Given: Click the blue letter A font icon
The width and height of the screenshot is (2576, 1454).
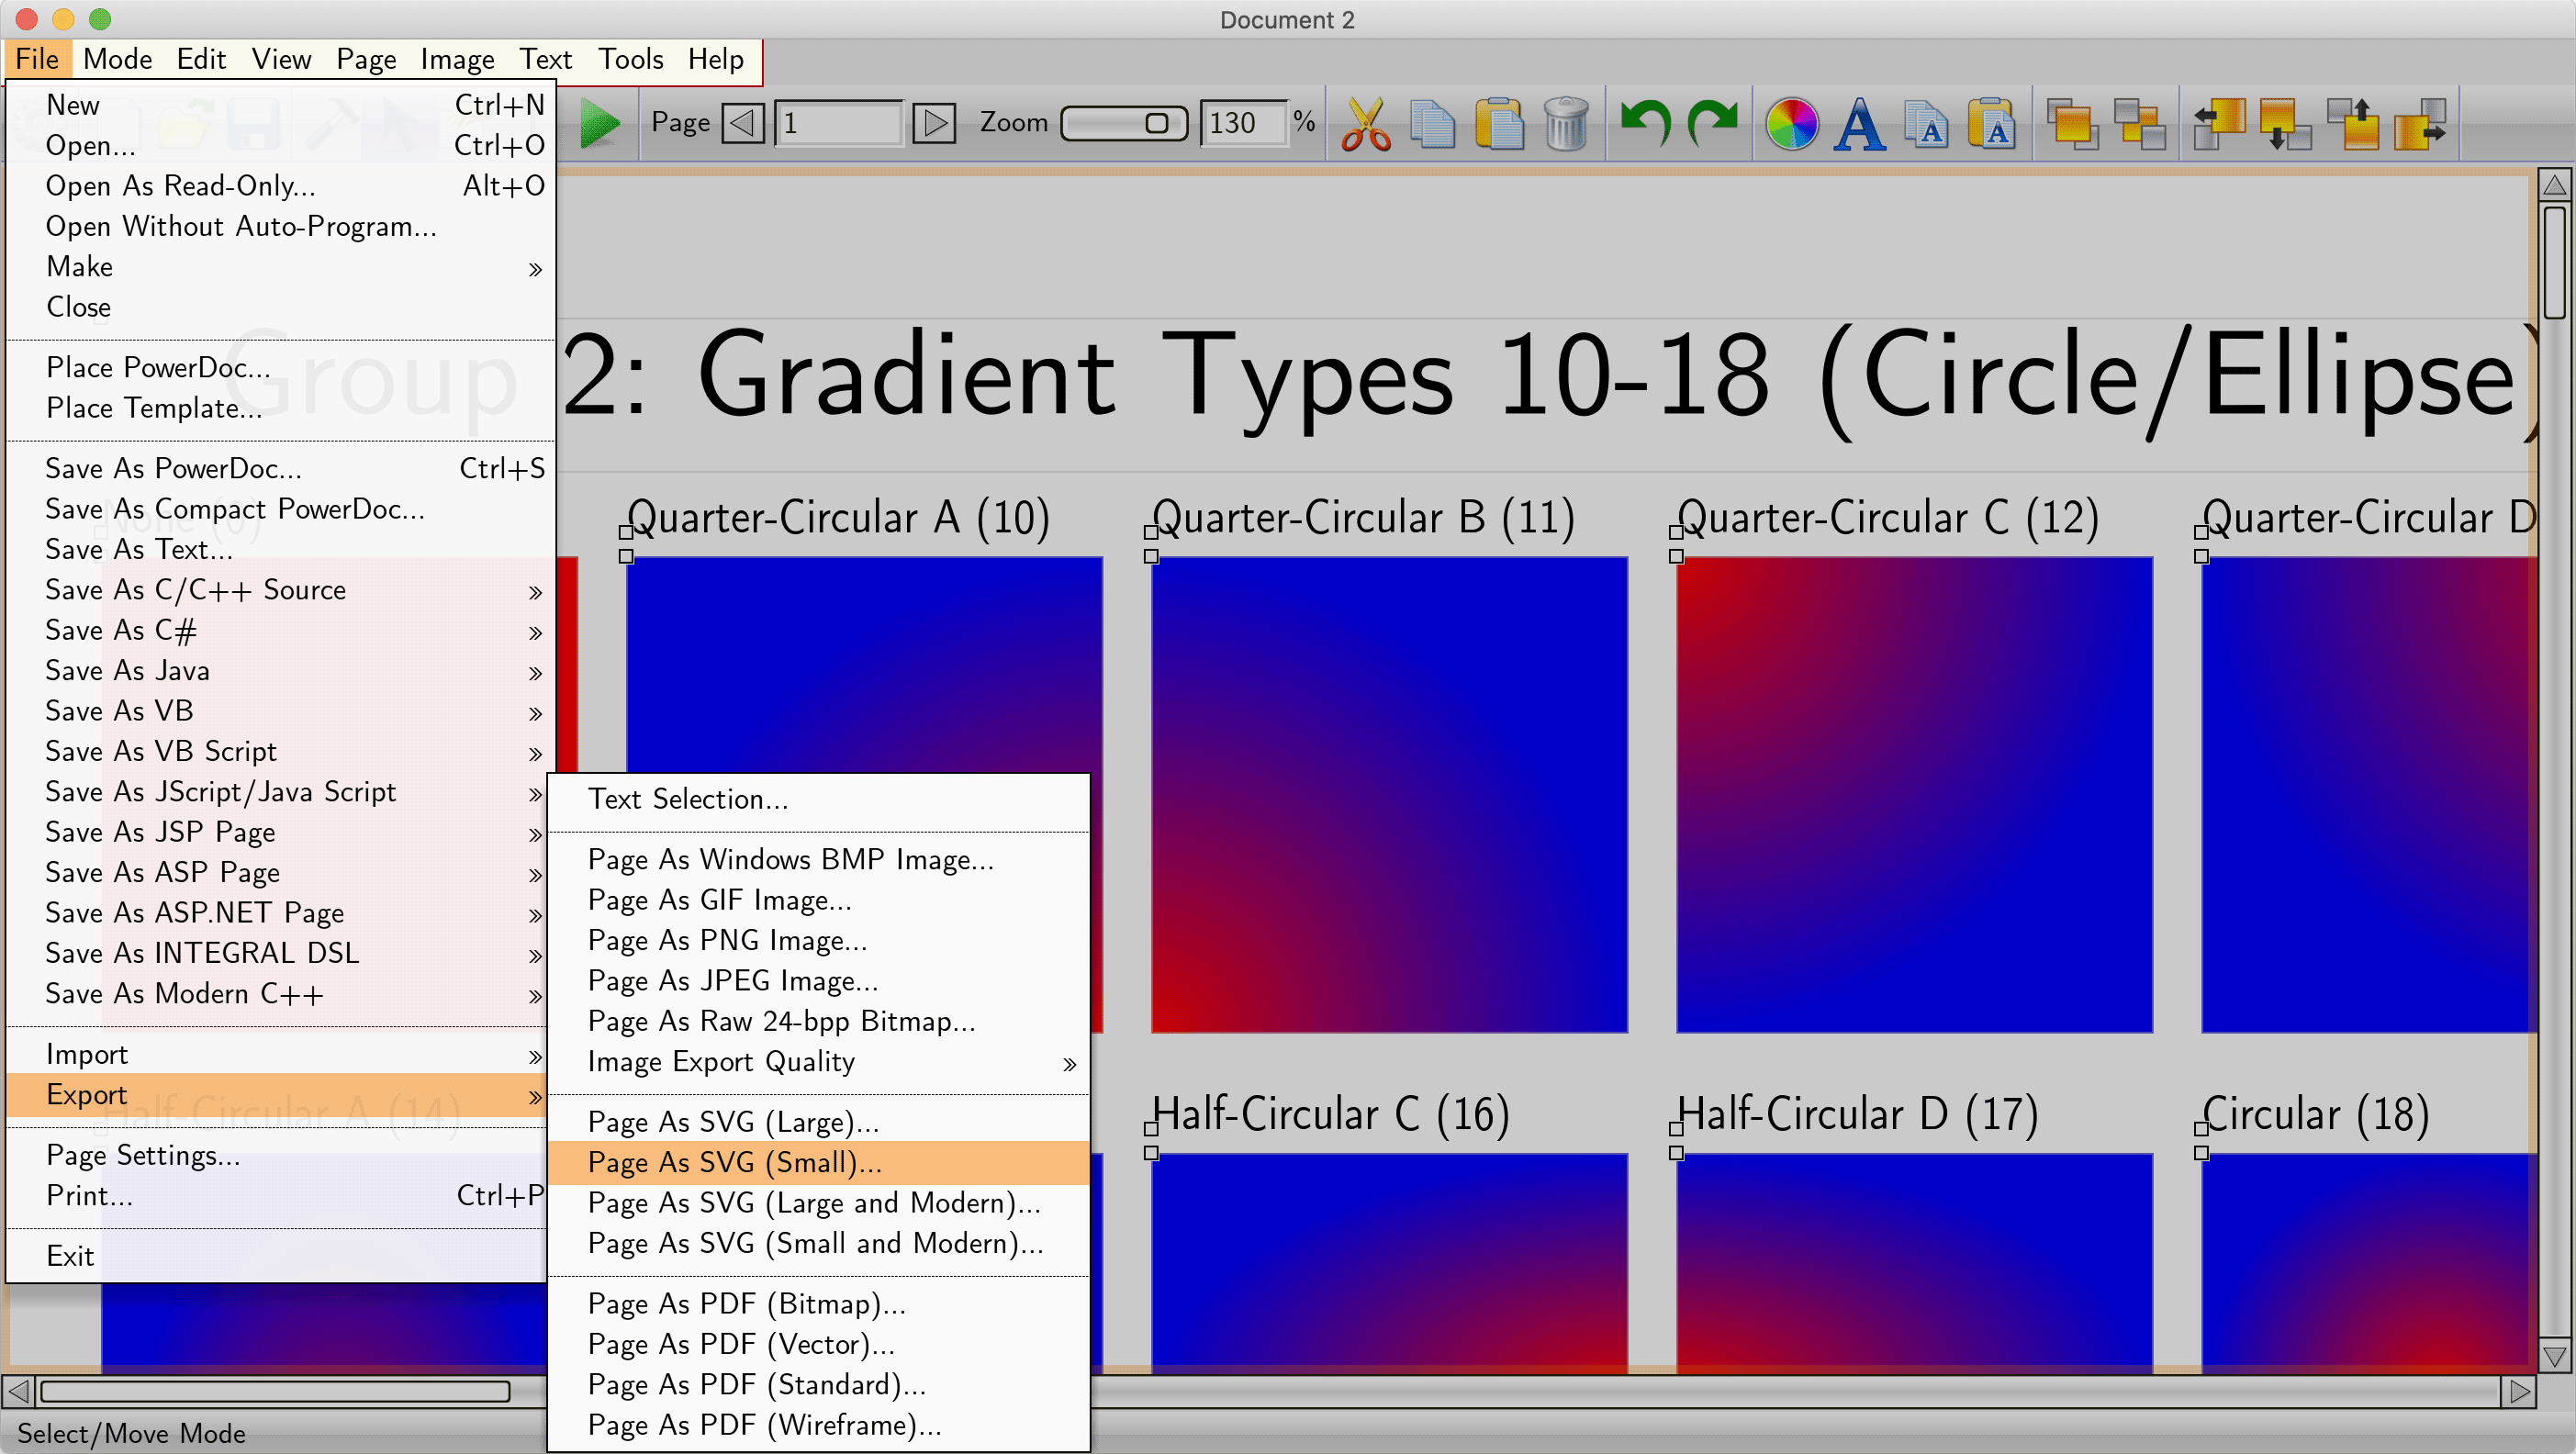Looking at the screenshot, I should pos(1859,124).
